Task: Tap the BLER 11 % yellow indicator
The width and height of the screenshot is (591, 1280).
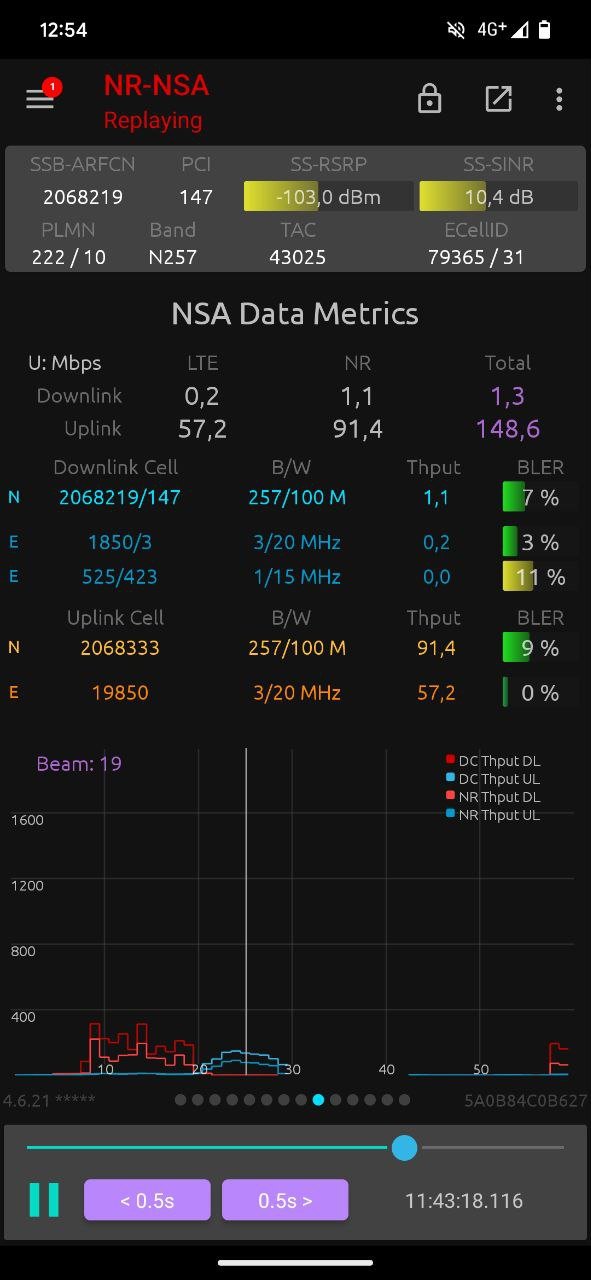Action: 539,577
